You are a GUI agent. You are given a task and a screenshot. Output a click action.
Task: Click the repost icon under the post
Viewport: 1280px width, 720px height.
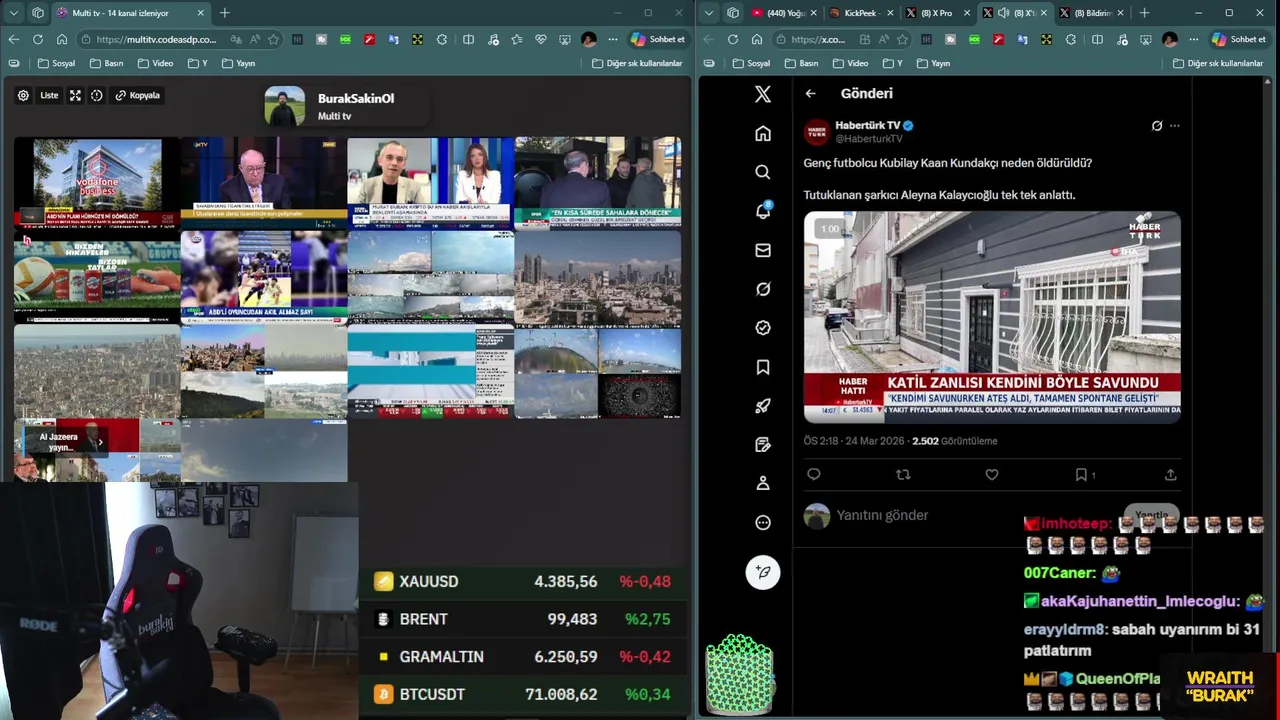(903, 475)
